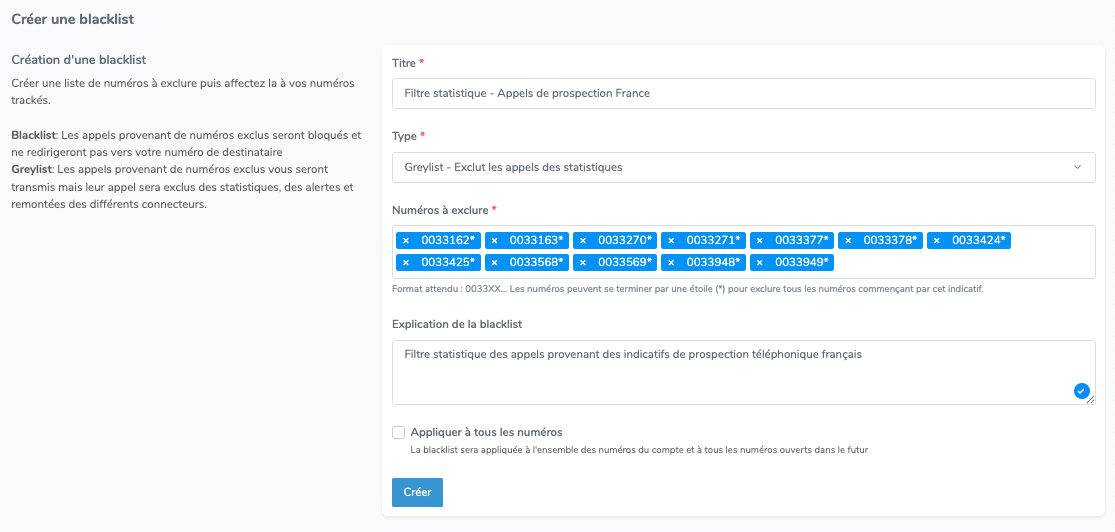This screenshot has height=532, width=1115.
Task: Remove the 0033378* tag
Action: [x=848, y=240]
